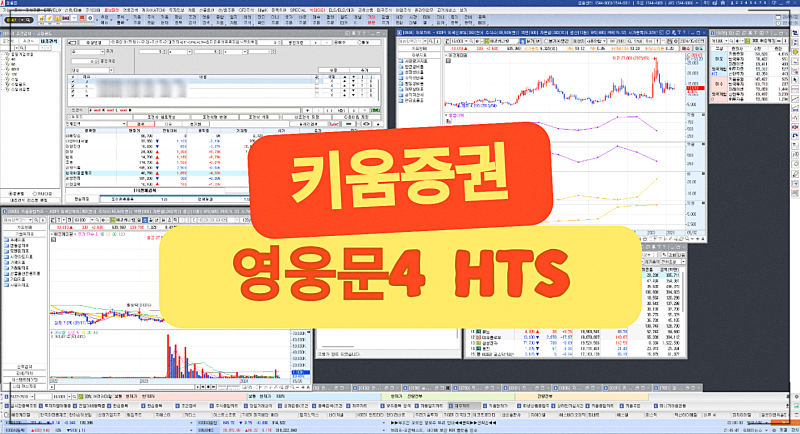Click the condition expression field showing the 'and' terms
The image size is (800, 434).
click(194, 110)
